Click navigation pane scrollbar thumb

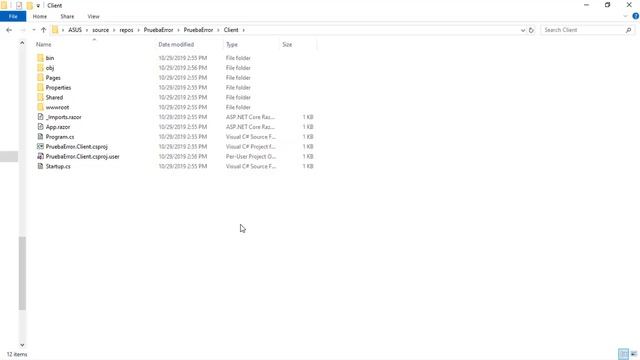(x=22, y=273)
